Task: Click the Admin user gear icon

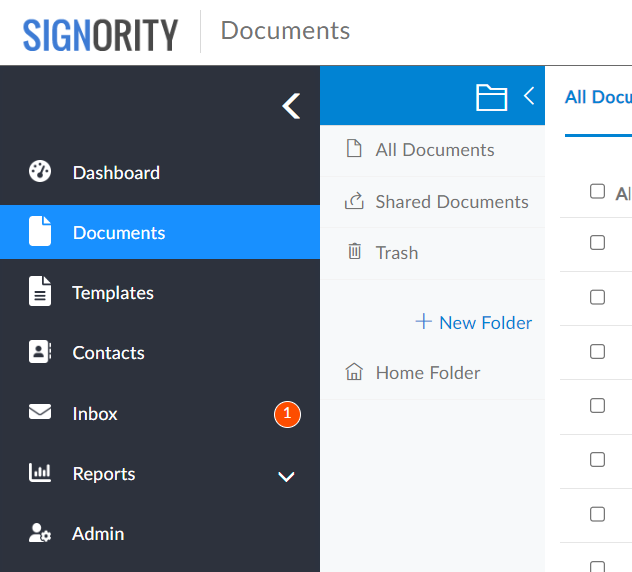Action: pos(40,533)
